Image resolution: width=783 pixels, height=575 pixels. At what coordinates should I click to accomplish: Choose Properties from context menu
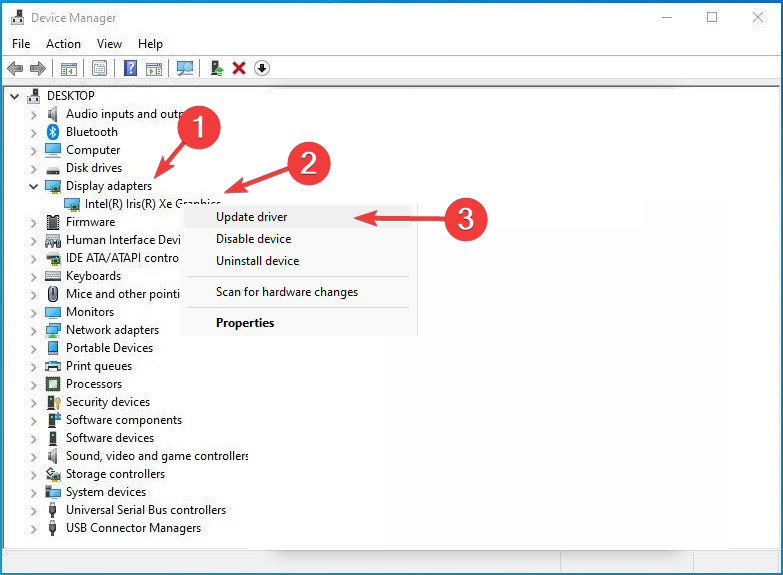point(298,323)
